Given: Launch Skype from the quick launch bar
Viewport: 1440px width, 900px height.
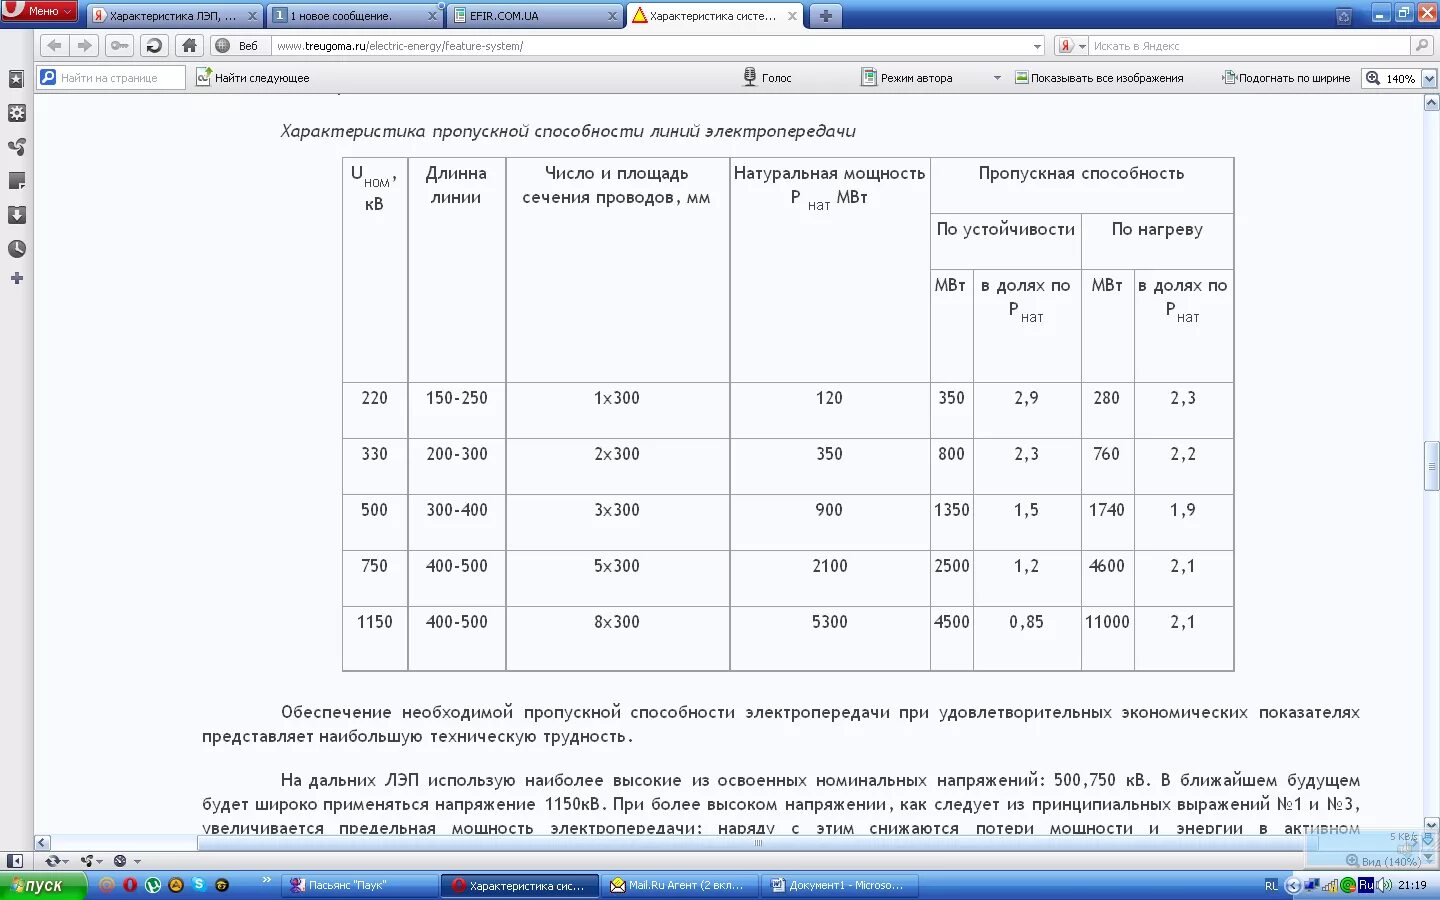Looking at the screenshot, I should [199, 884].
